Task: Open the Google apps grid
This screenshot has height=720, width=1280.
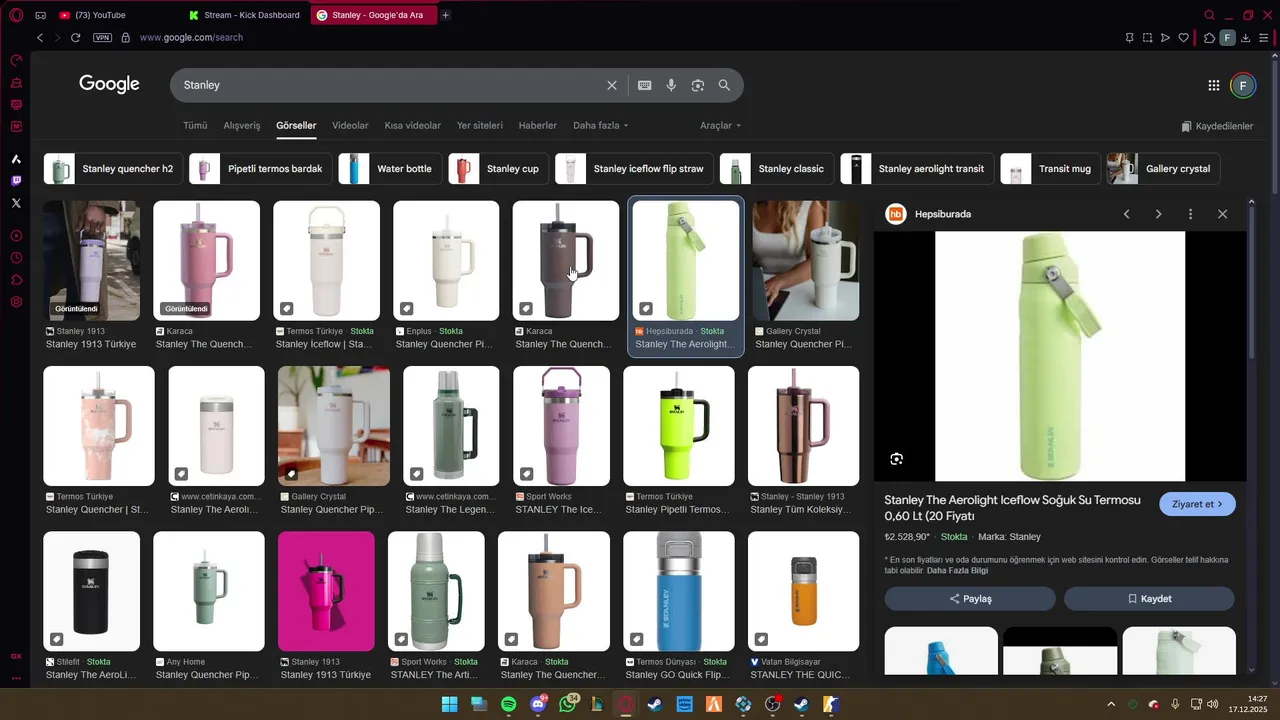Action: click(1213, 85)
